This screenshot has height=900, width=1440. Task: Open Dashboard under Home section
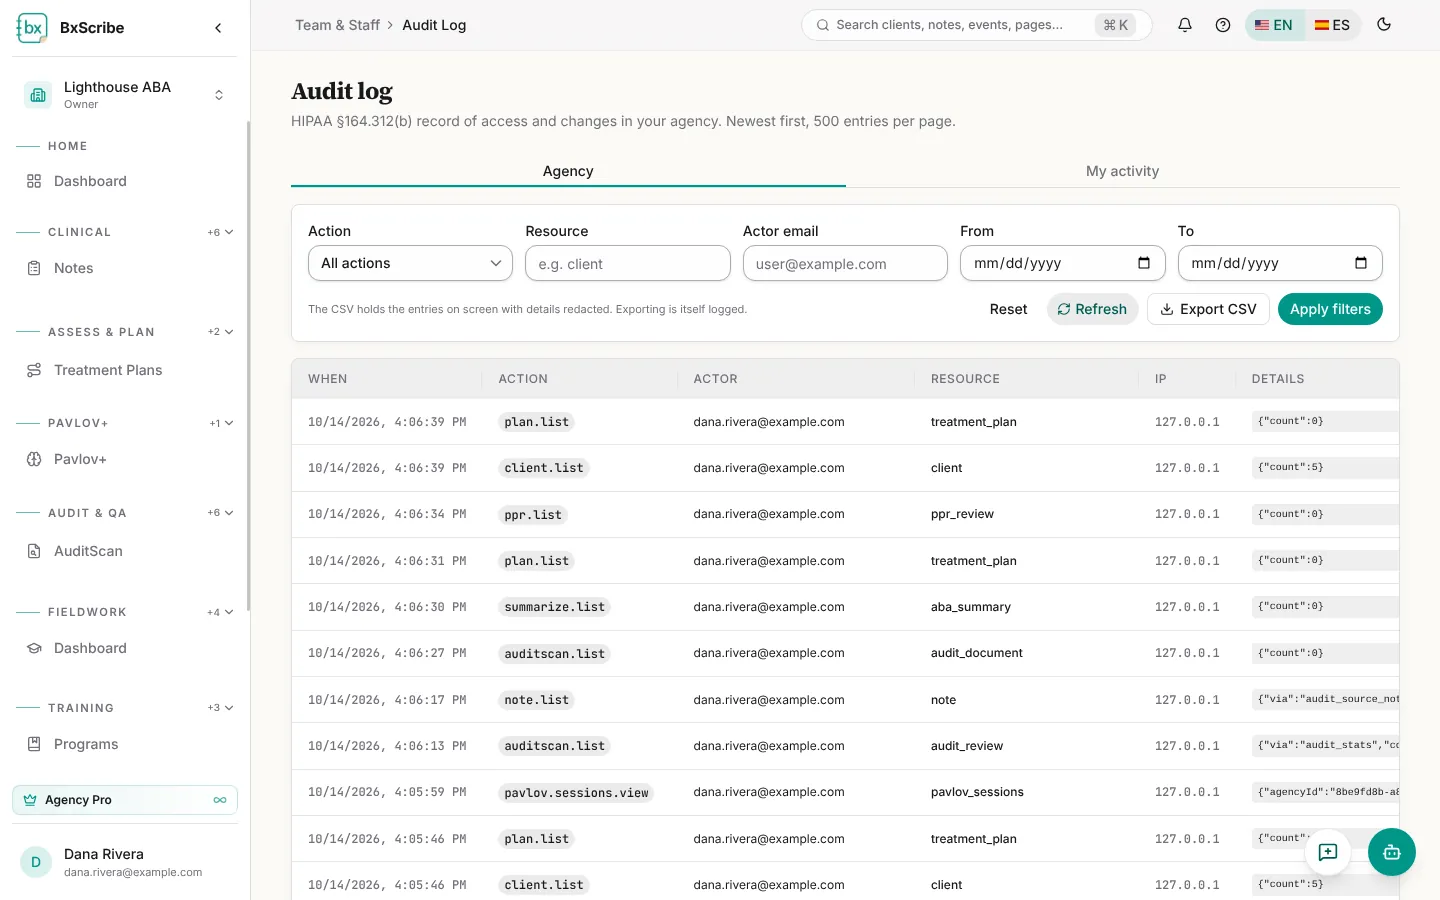[x=125, y=181]
